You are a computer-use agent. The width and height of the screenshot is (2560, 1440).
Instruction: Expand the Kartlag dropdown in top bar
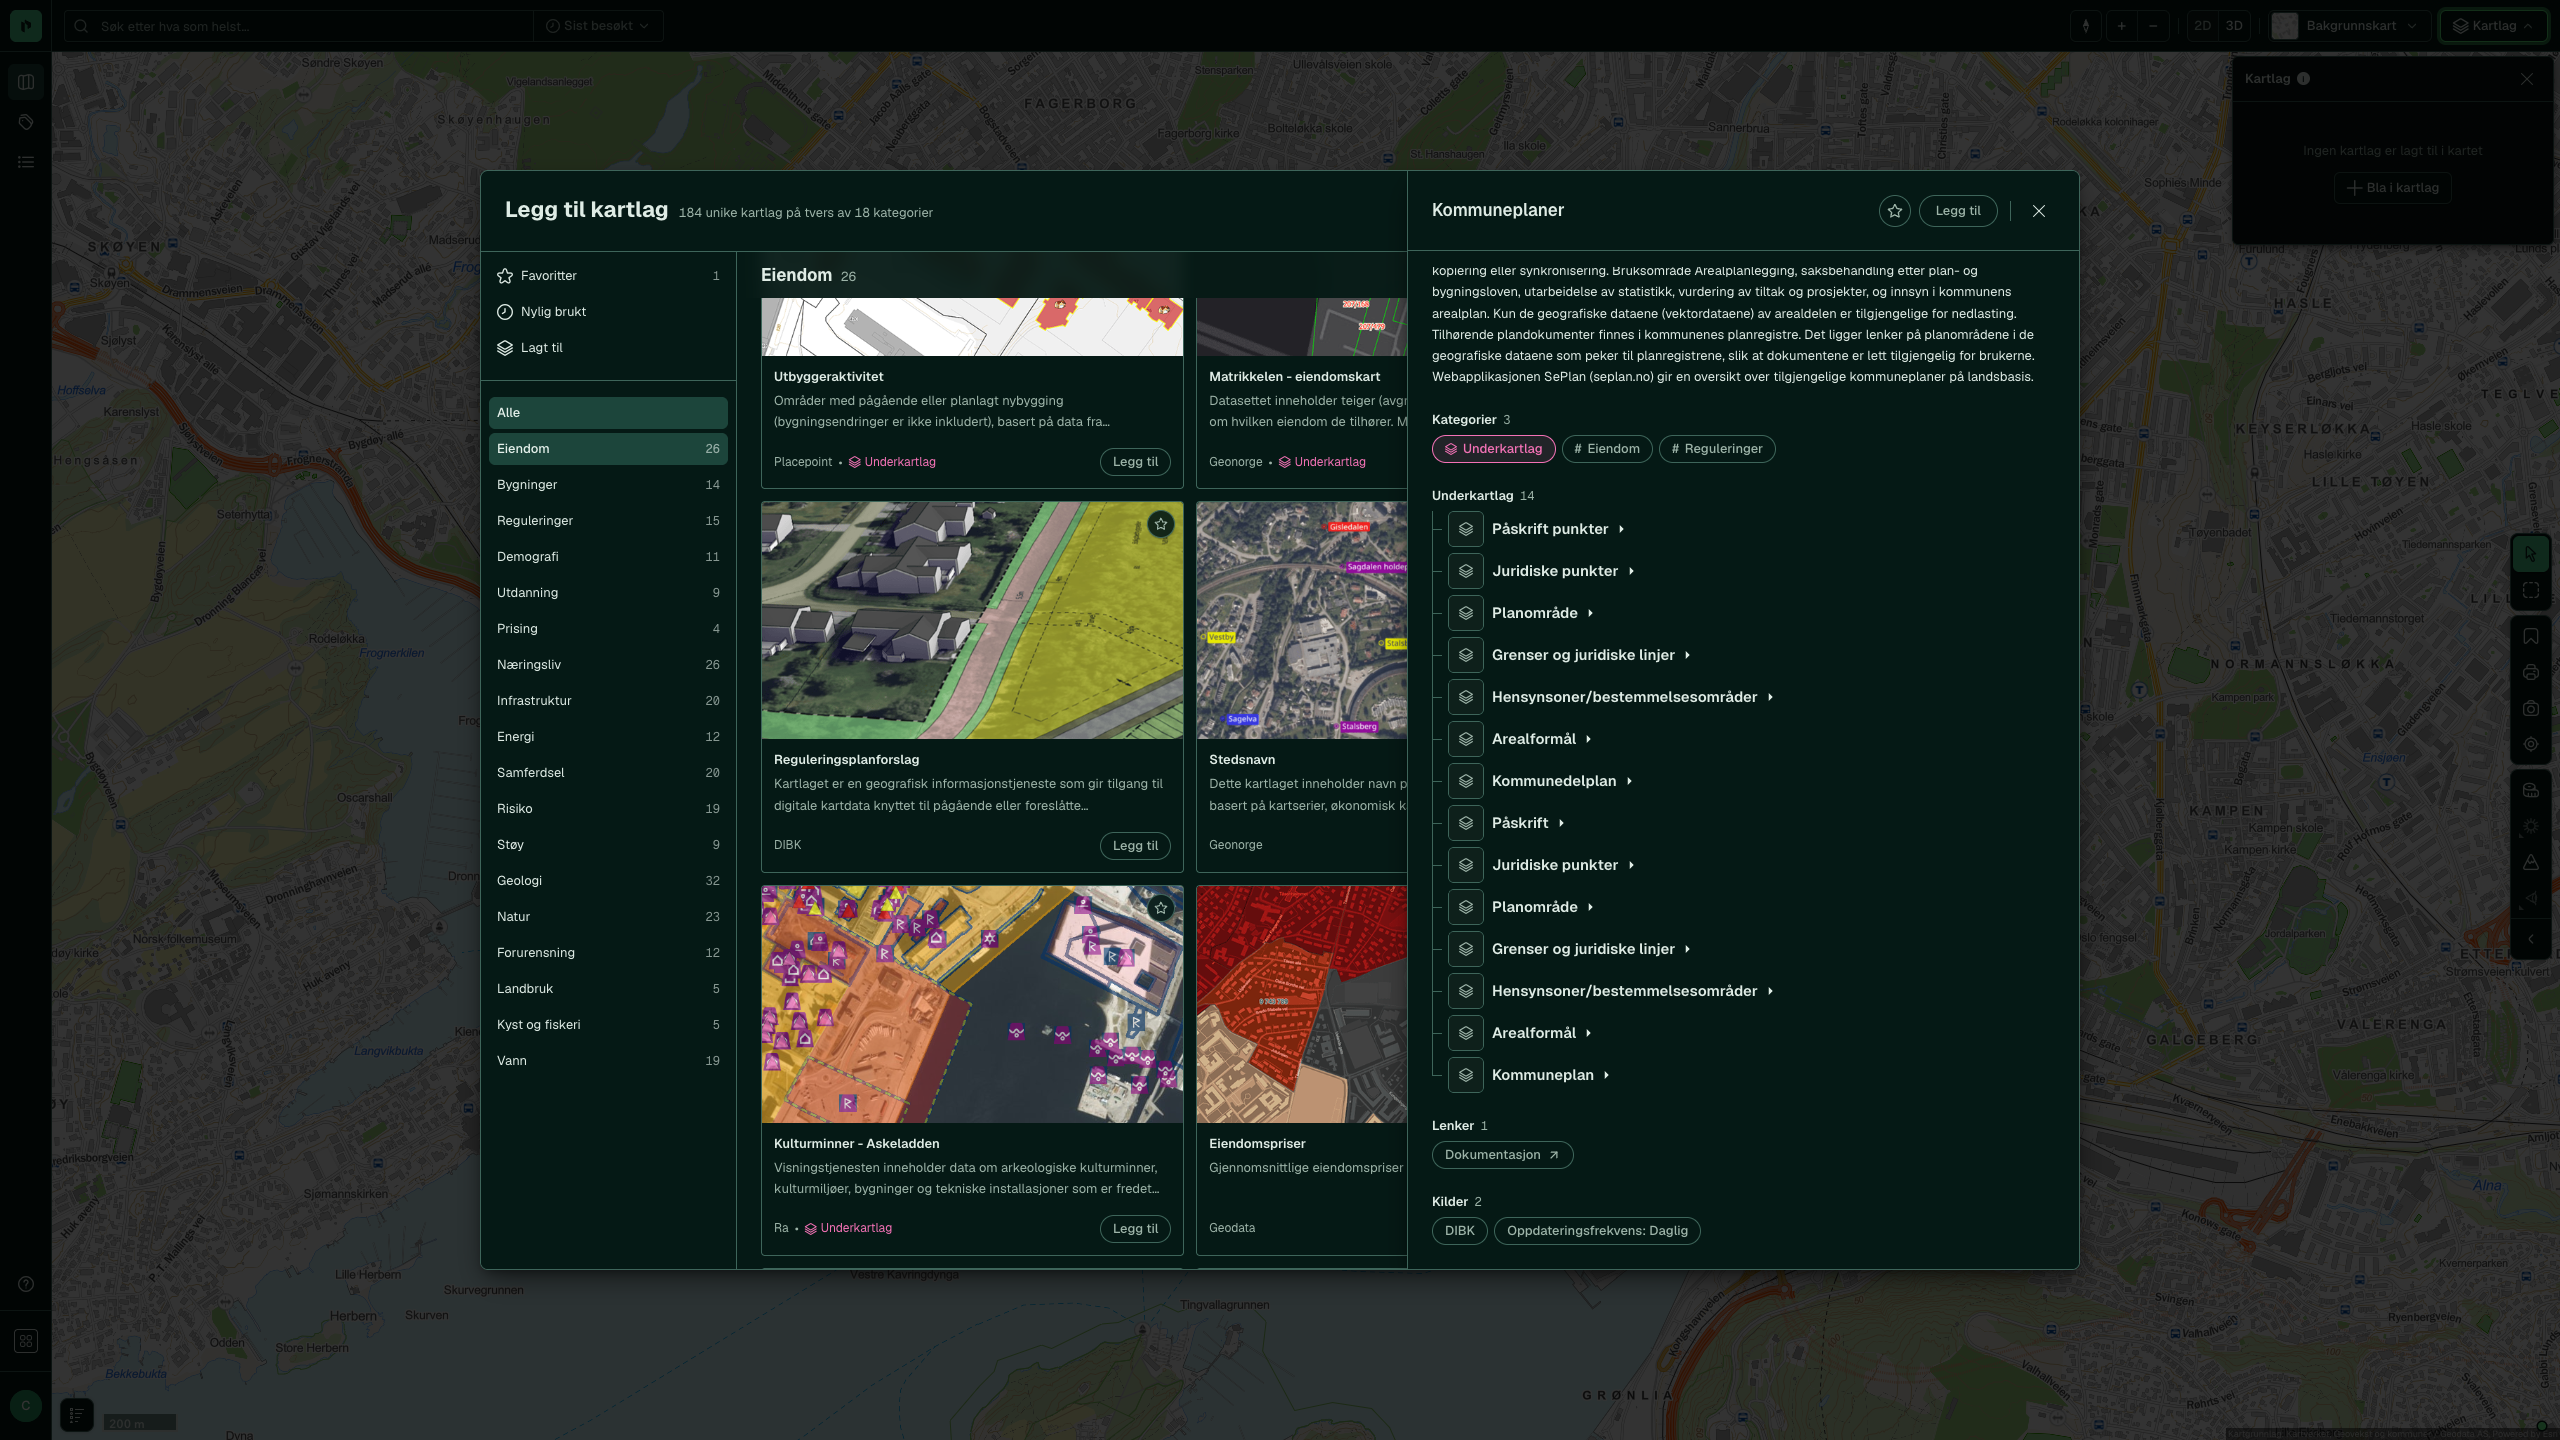click(x=2493, y=26)
